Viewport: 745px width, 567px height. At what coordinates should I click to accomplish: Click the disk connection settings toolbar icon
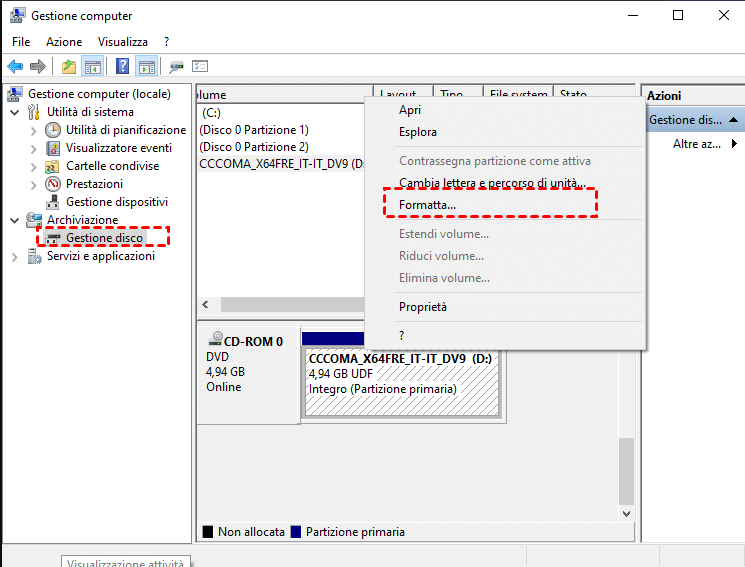(176, 67)
